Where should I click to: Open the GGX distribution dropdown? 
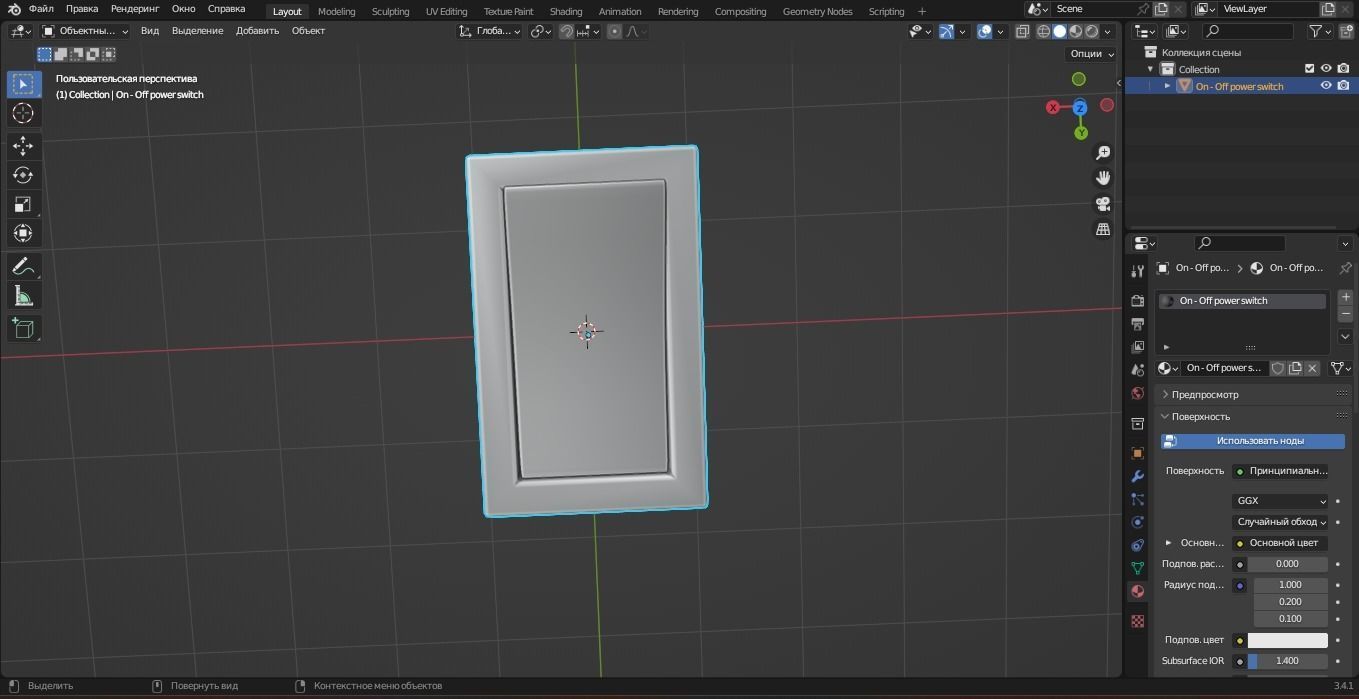(x=1280, y=501)
